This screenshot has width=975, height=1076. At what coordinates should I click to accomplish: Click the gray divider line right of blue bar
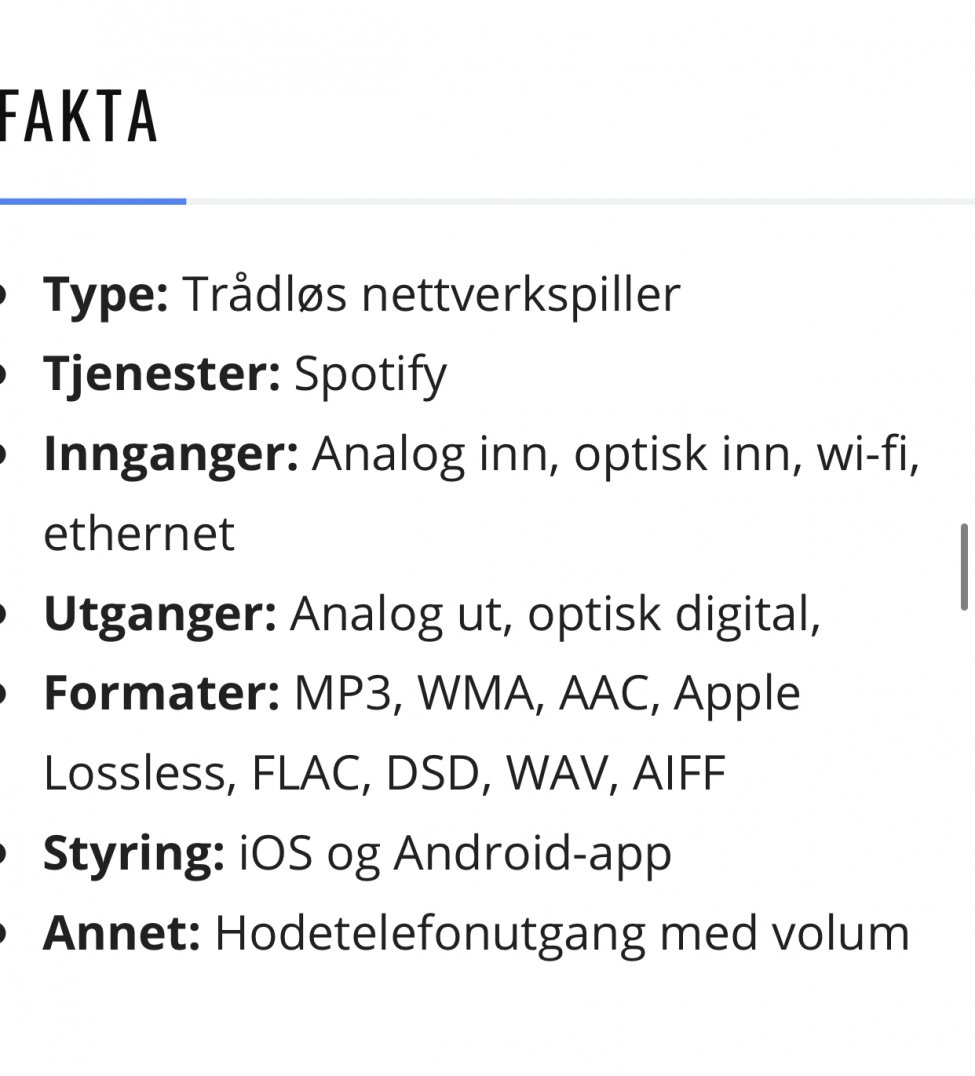click(x=580, y=201)
